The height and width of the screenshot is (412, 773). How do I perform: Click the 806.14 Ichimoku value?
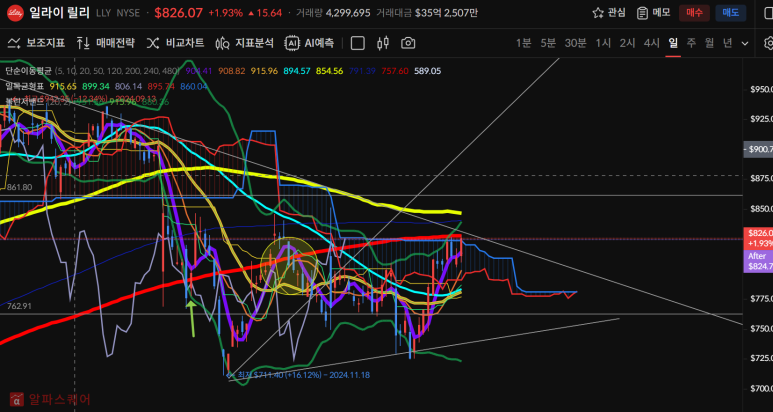[x=128, y=86]
